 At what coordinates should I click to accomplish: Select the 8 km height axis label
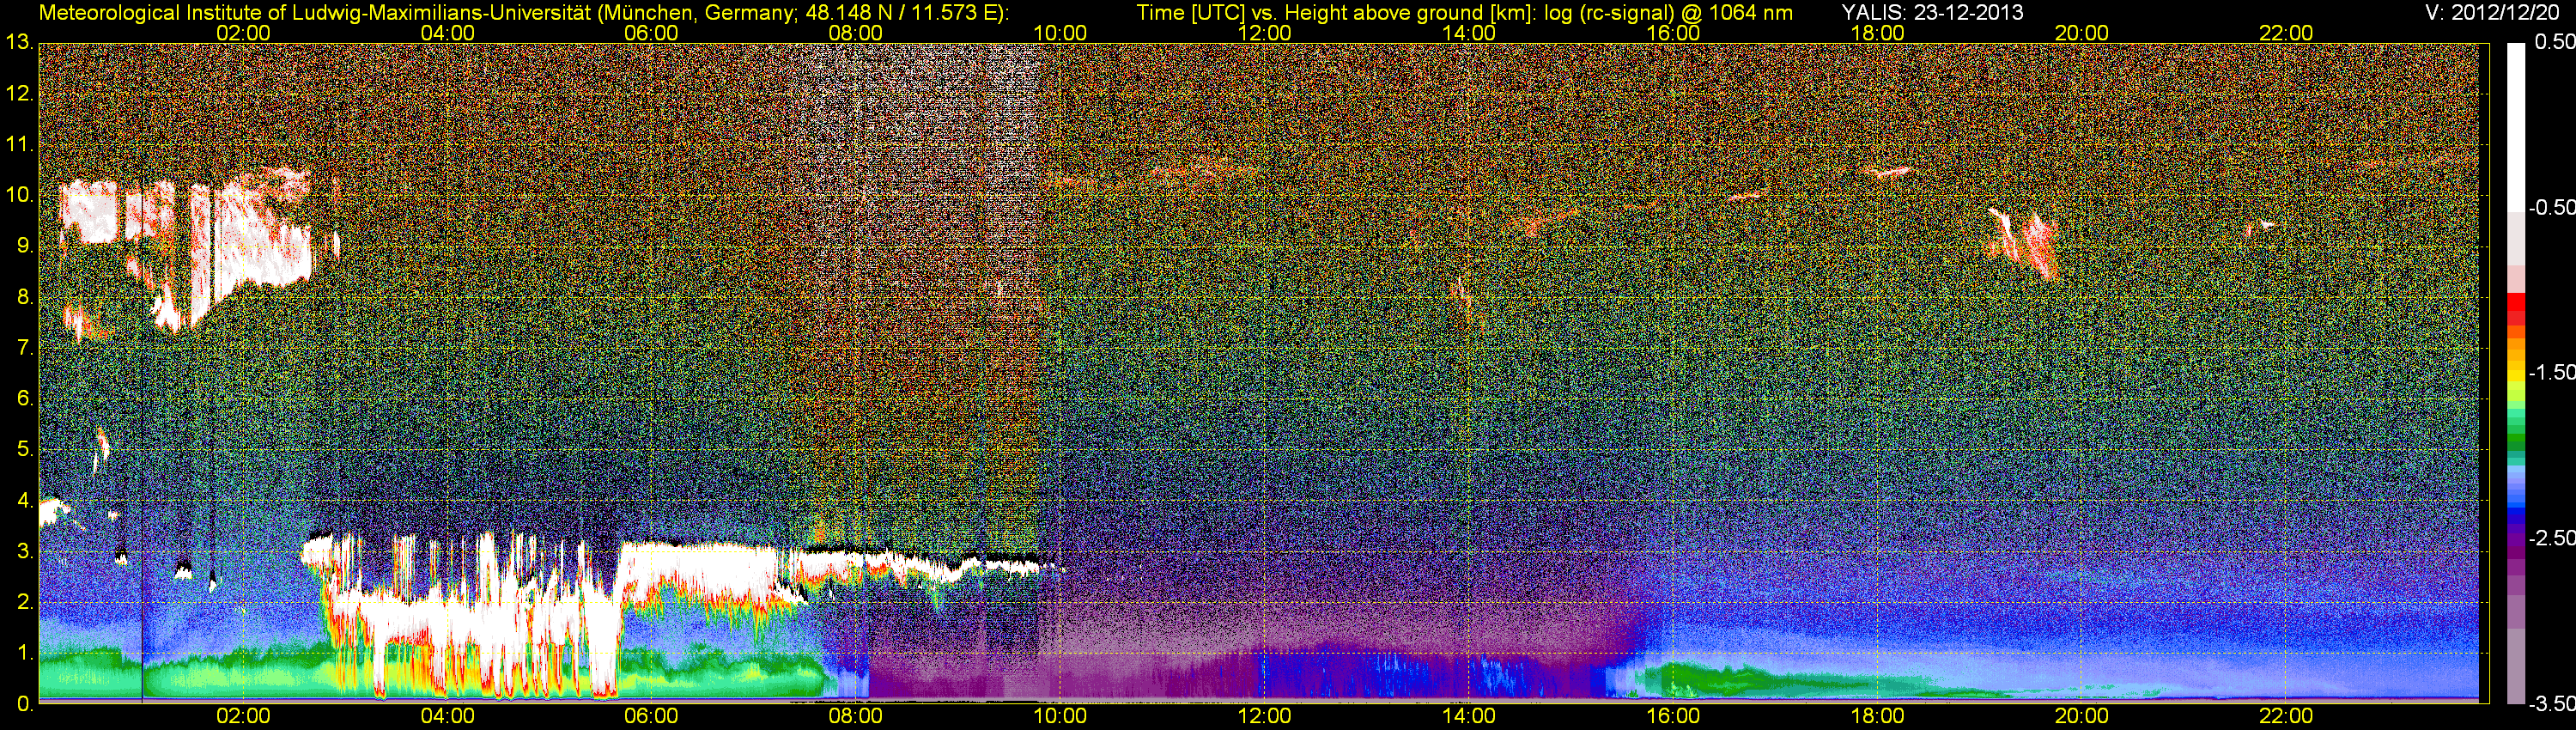click(x=24, y=297)
